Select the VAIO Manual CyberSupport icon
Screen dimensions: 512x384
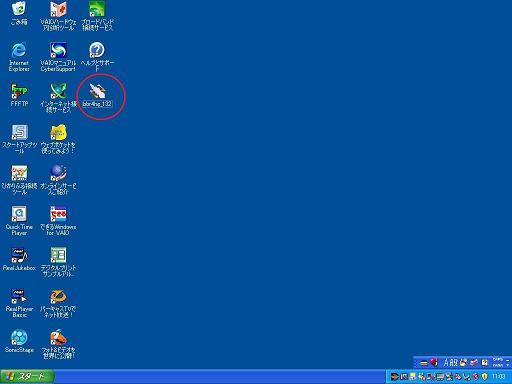[58, 57]
